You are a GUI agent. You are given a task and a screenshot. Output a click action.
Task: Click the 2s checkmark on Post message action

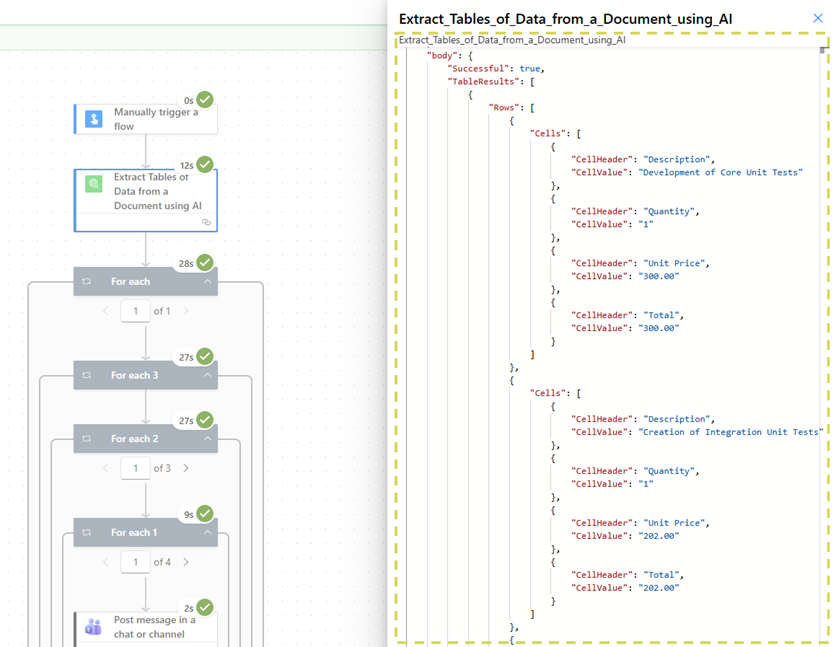tap(204, 607)
